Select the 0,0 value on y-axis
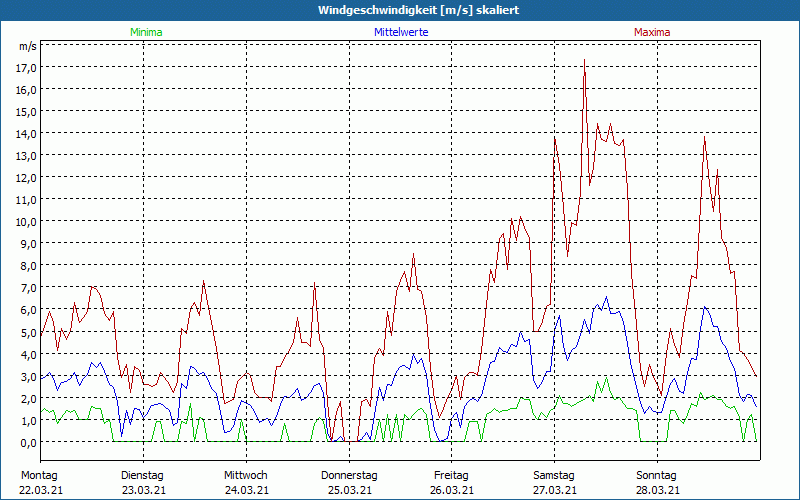 (x=27, y=442)
